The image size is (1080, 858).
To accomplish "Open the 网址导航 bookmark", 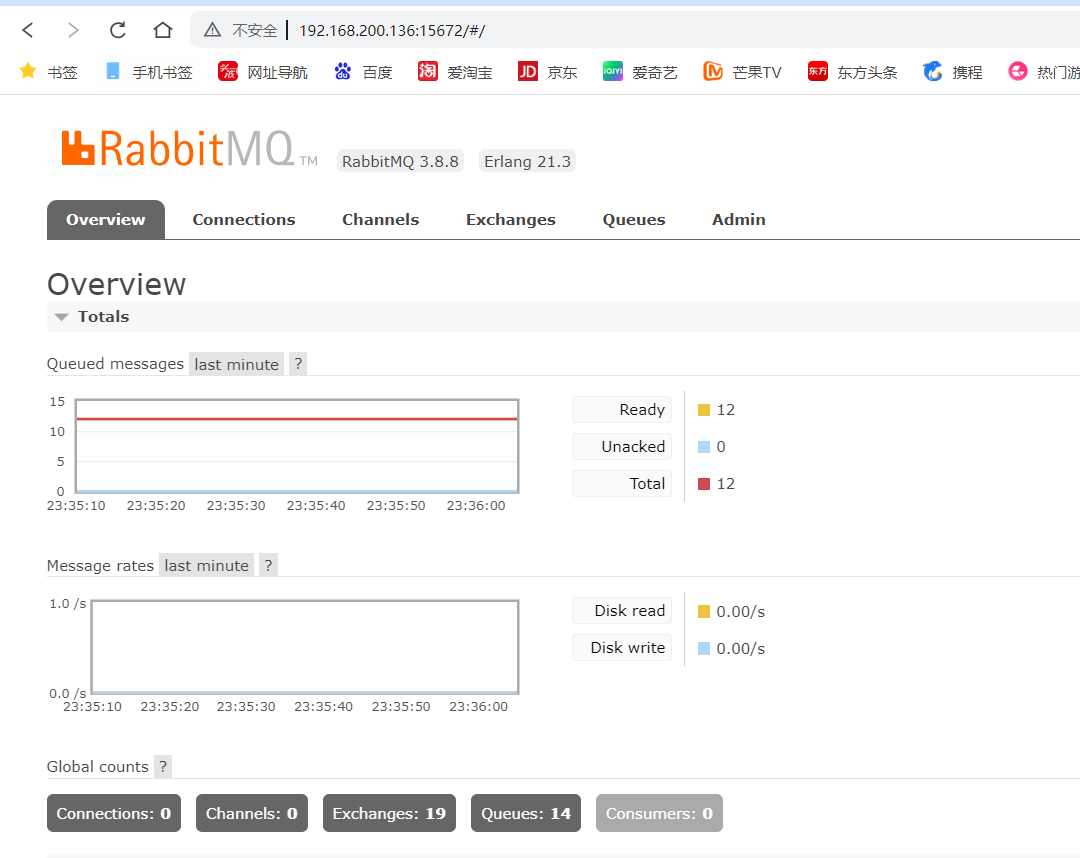I will tap(262, 72).
